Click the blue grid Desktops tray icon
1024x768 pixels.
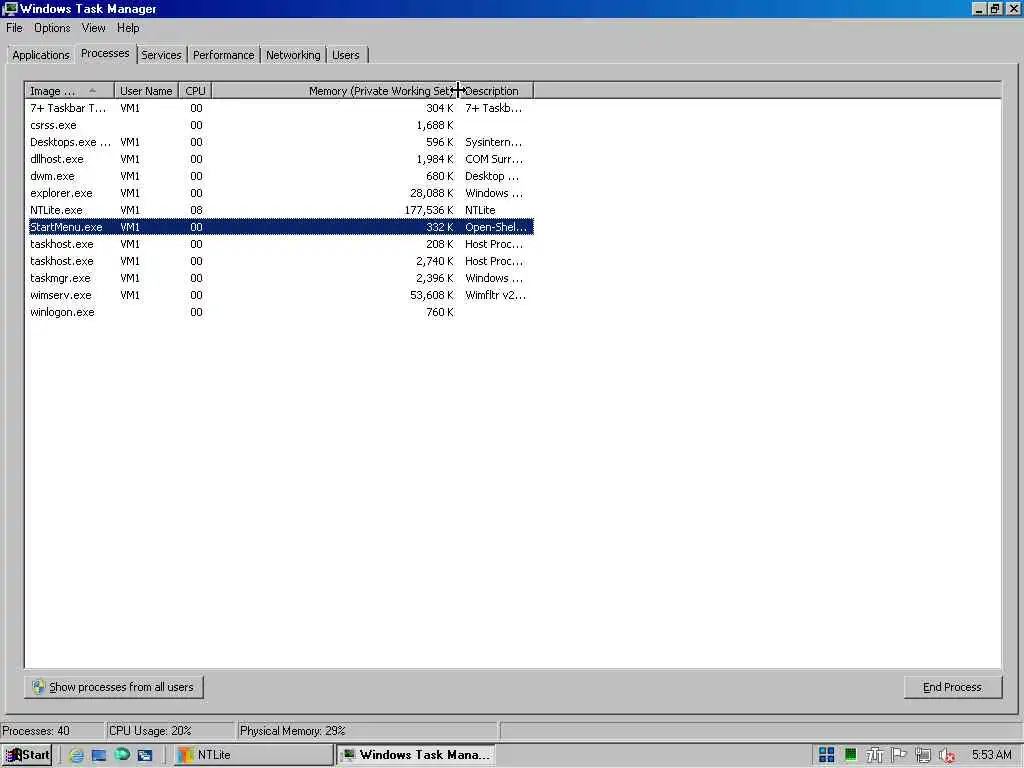[x=826, y=755]
